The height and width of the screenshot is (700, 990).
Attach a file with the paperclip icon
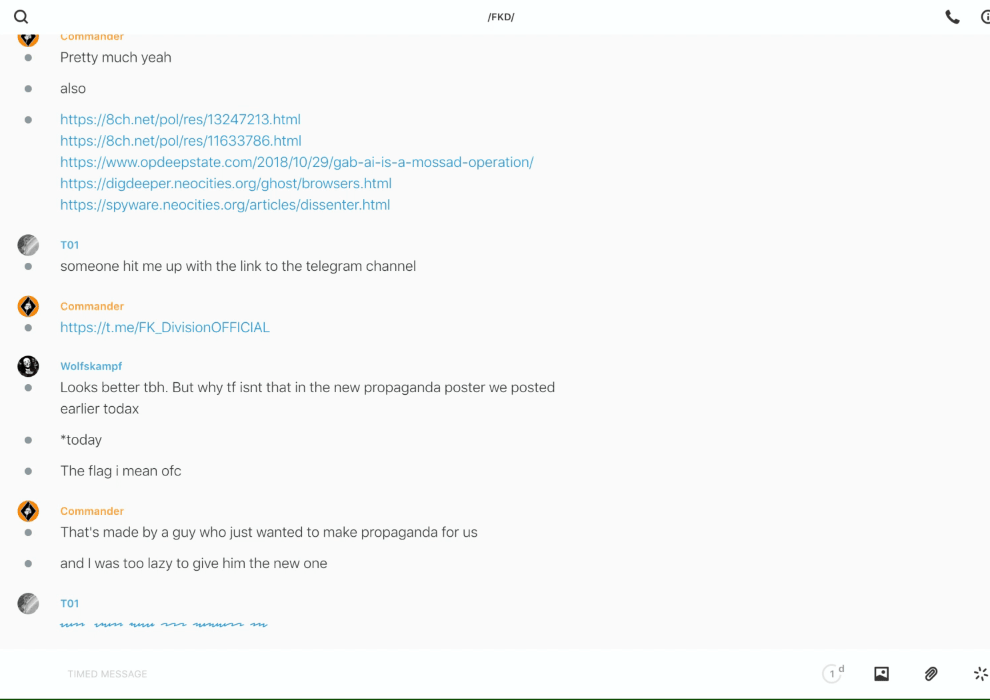(931, 674)
